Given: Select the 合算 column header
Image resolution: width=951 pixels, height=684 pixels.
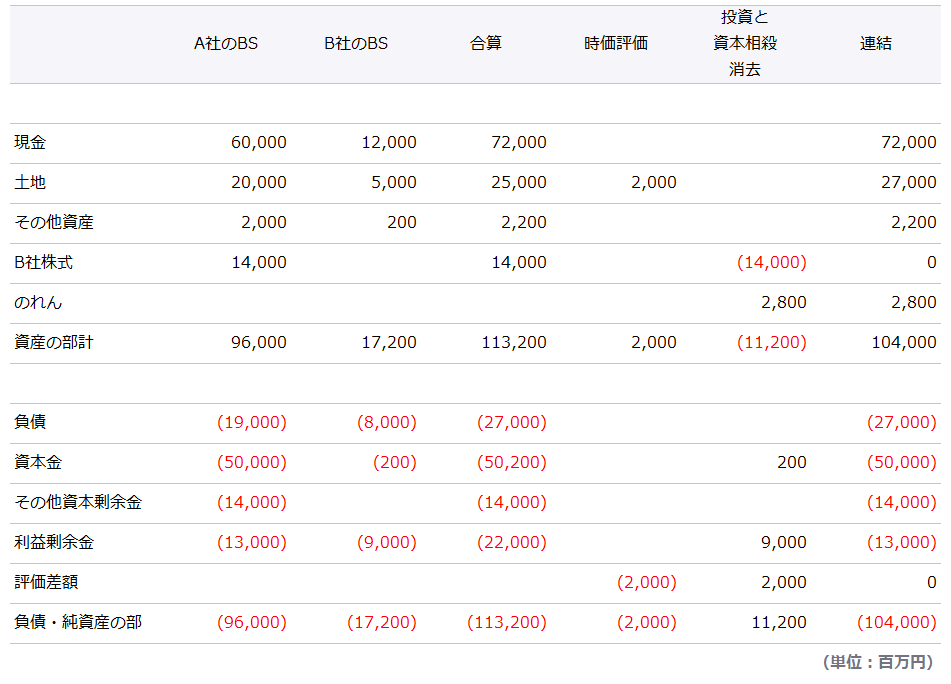Looking at the screenshot, I should coord(486,44).
